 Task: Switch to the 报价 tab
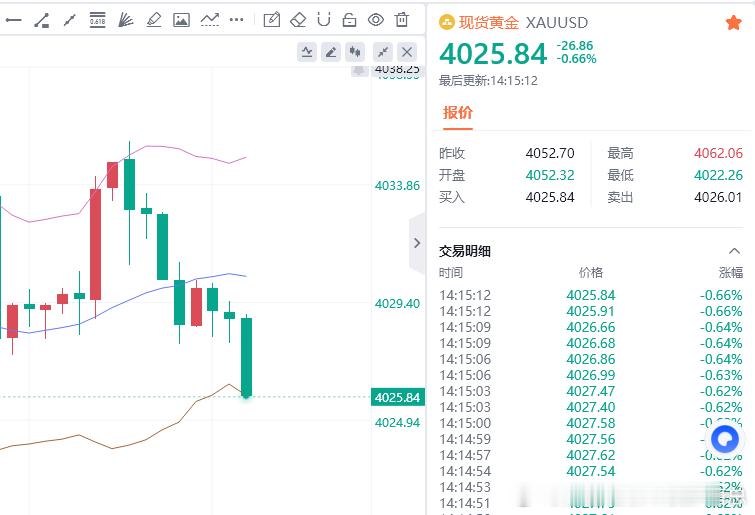point(458,113)
